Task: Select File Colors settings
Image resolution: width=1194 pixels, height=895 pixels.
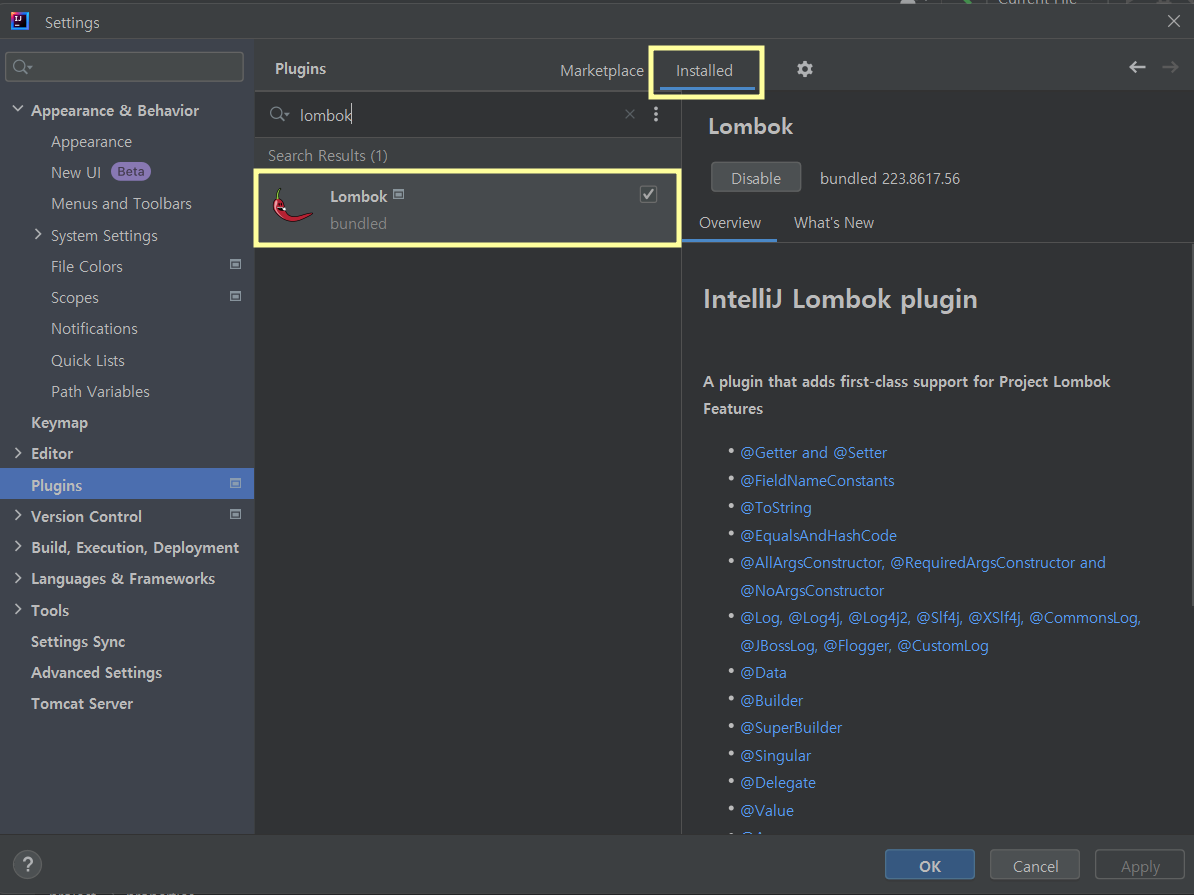Action: [87, 267]
